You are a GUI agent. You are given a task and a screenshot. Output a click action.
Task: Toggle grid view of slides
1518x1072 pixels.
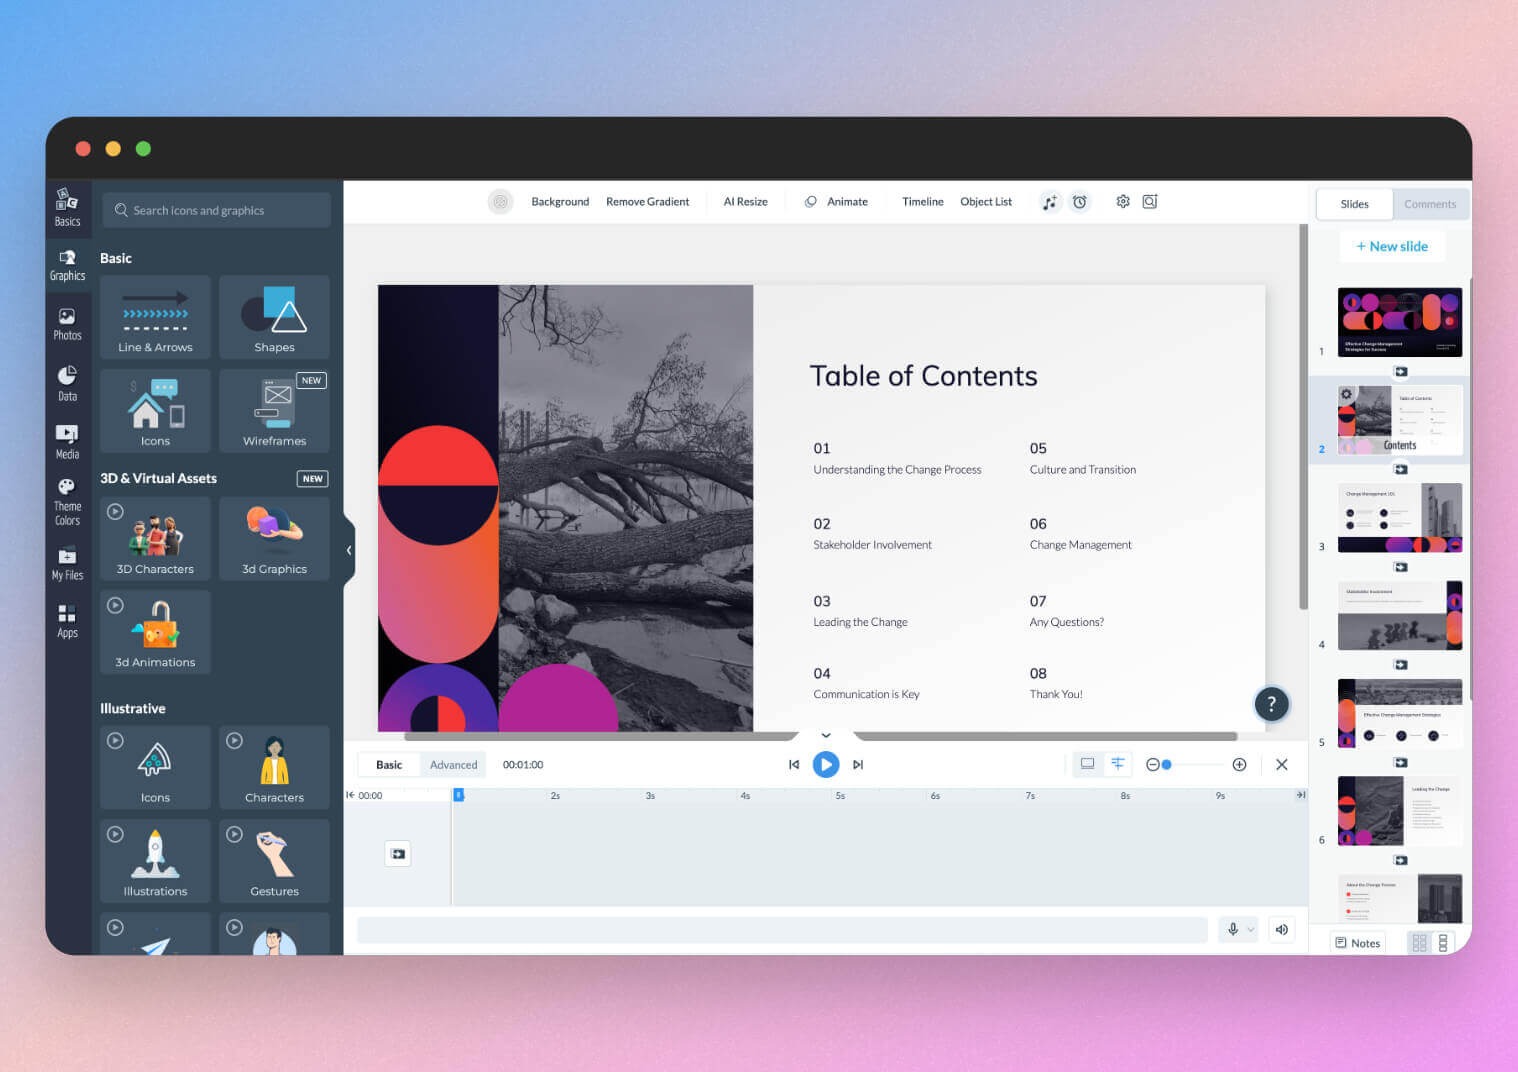click(1419, 943)
